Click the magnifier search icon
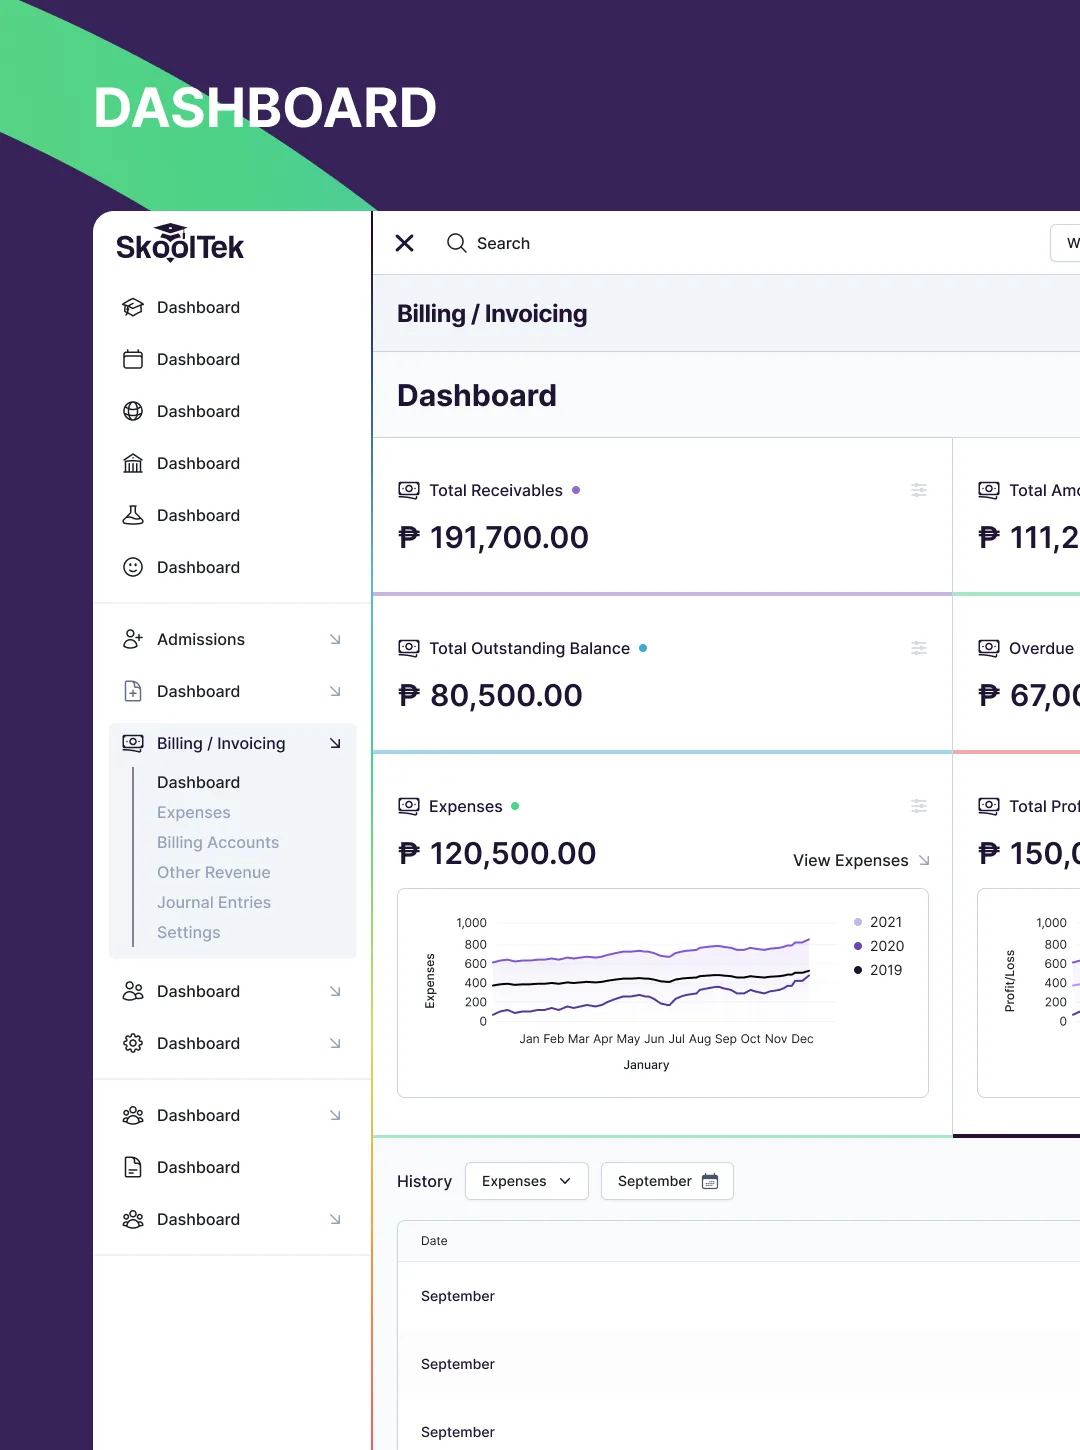 click(x=456, y=243)
